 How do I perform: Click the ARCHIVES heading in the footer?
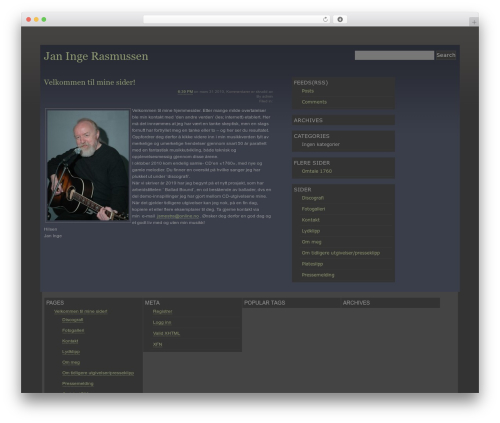(356, 303)
